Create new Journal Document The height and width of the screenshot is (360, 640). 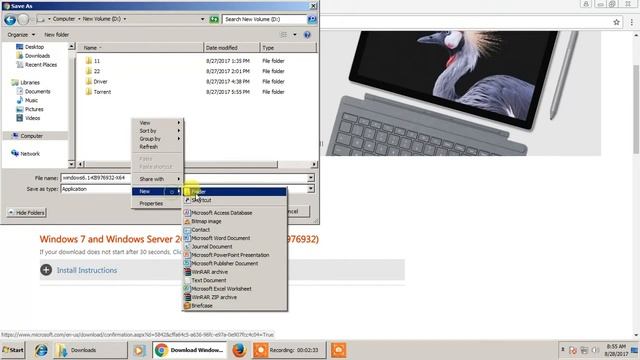235,247
